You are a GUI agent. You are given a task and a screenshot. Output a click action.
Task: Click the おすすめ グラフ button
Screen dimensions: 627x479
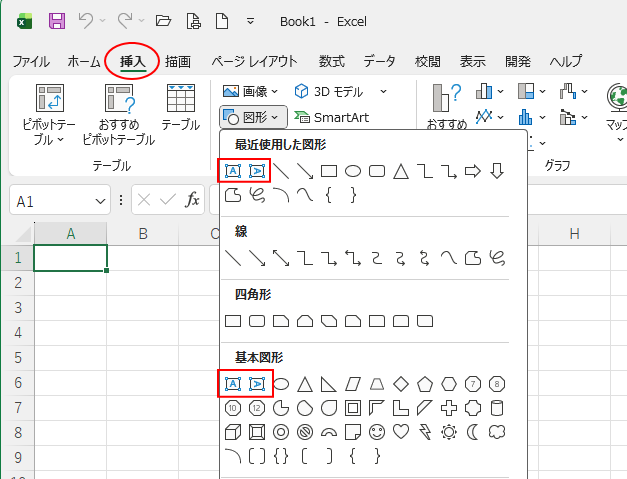[x=447, y=106]
